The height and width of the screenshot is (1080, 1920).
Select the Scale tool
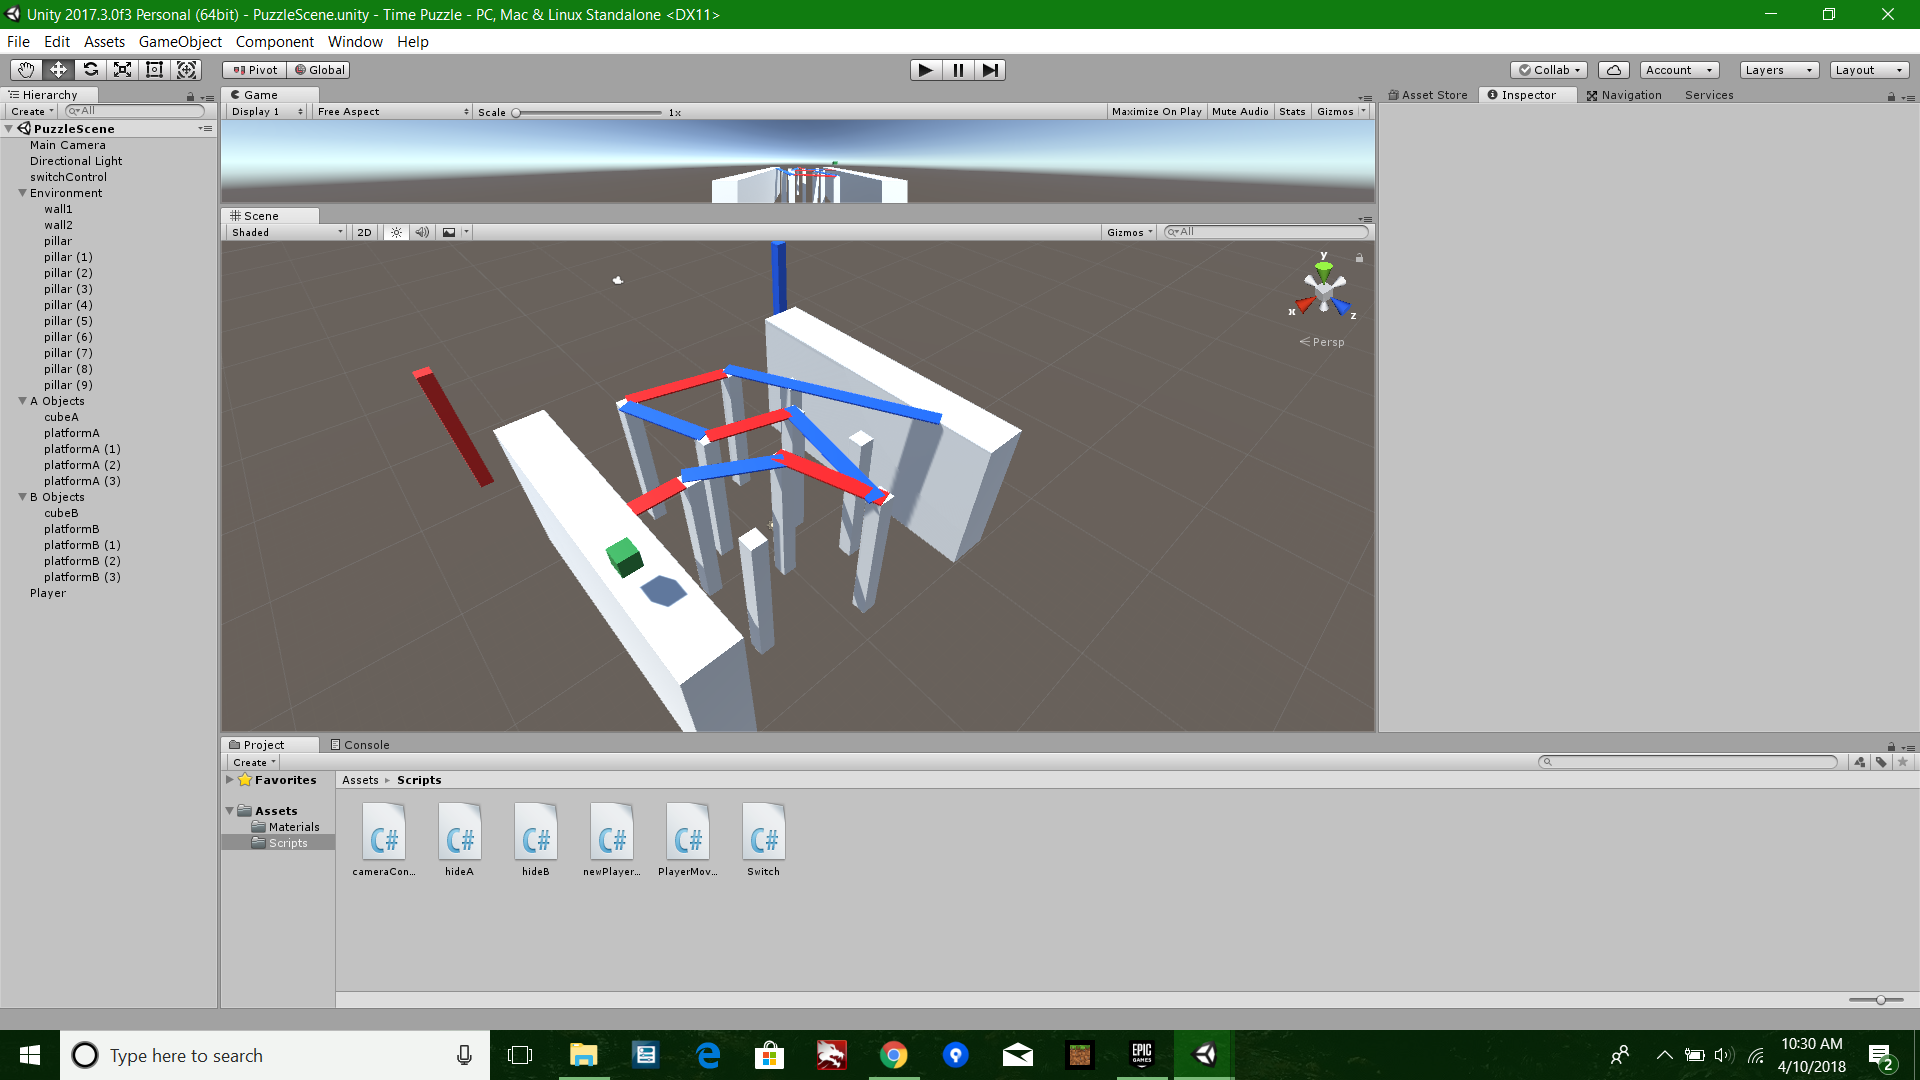pyautogui.click(x=122, y=69)
